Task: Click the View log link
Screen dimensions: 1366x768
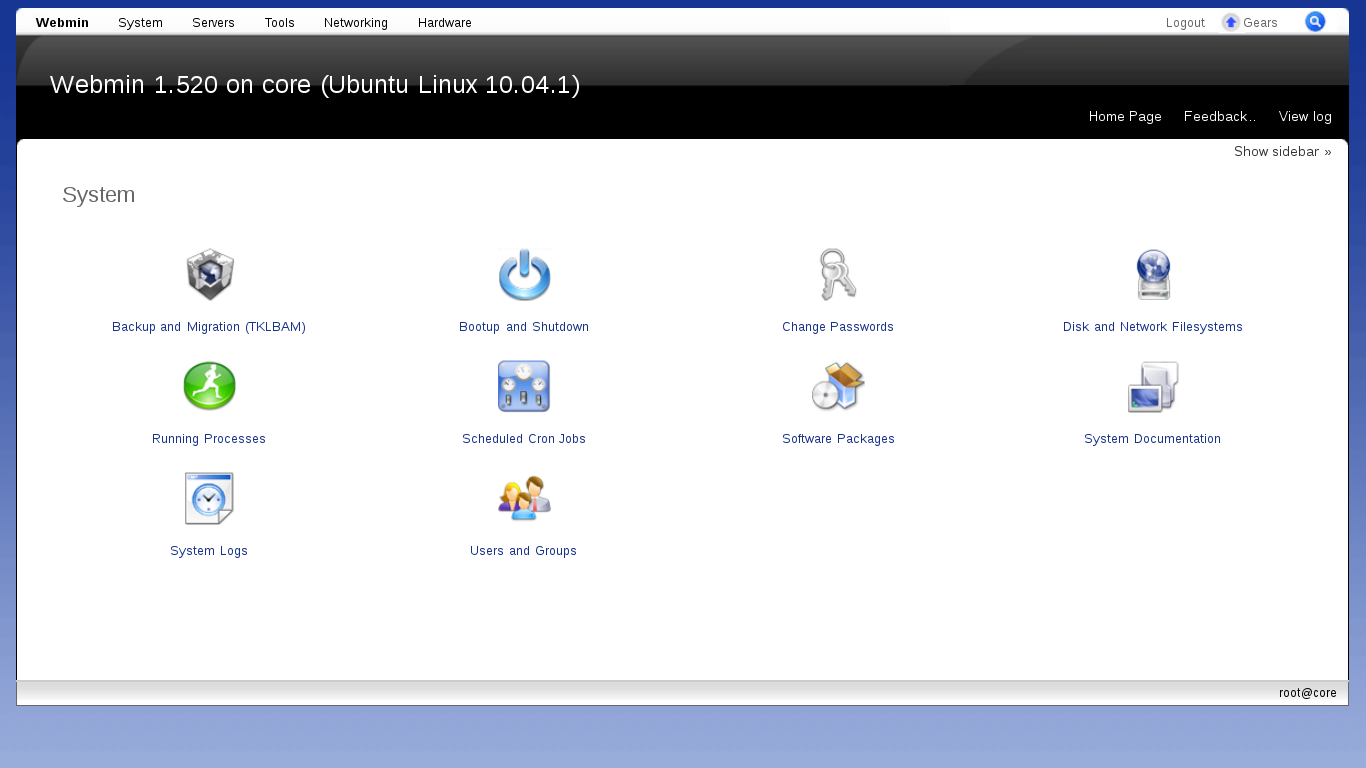Action: [1305, 117]
